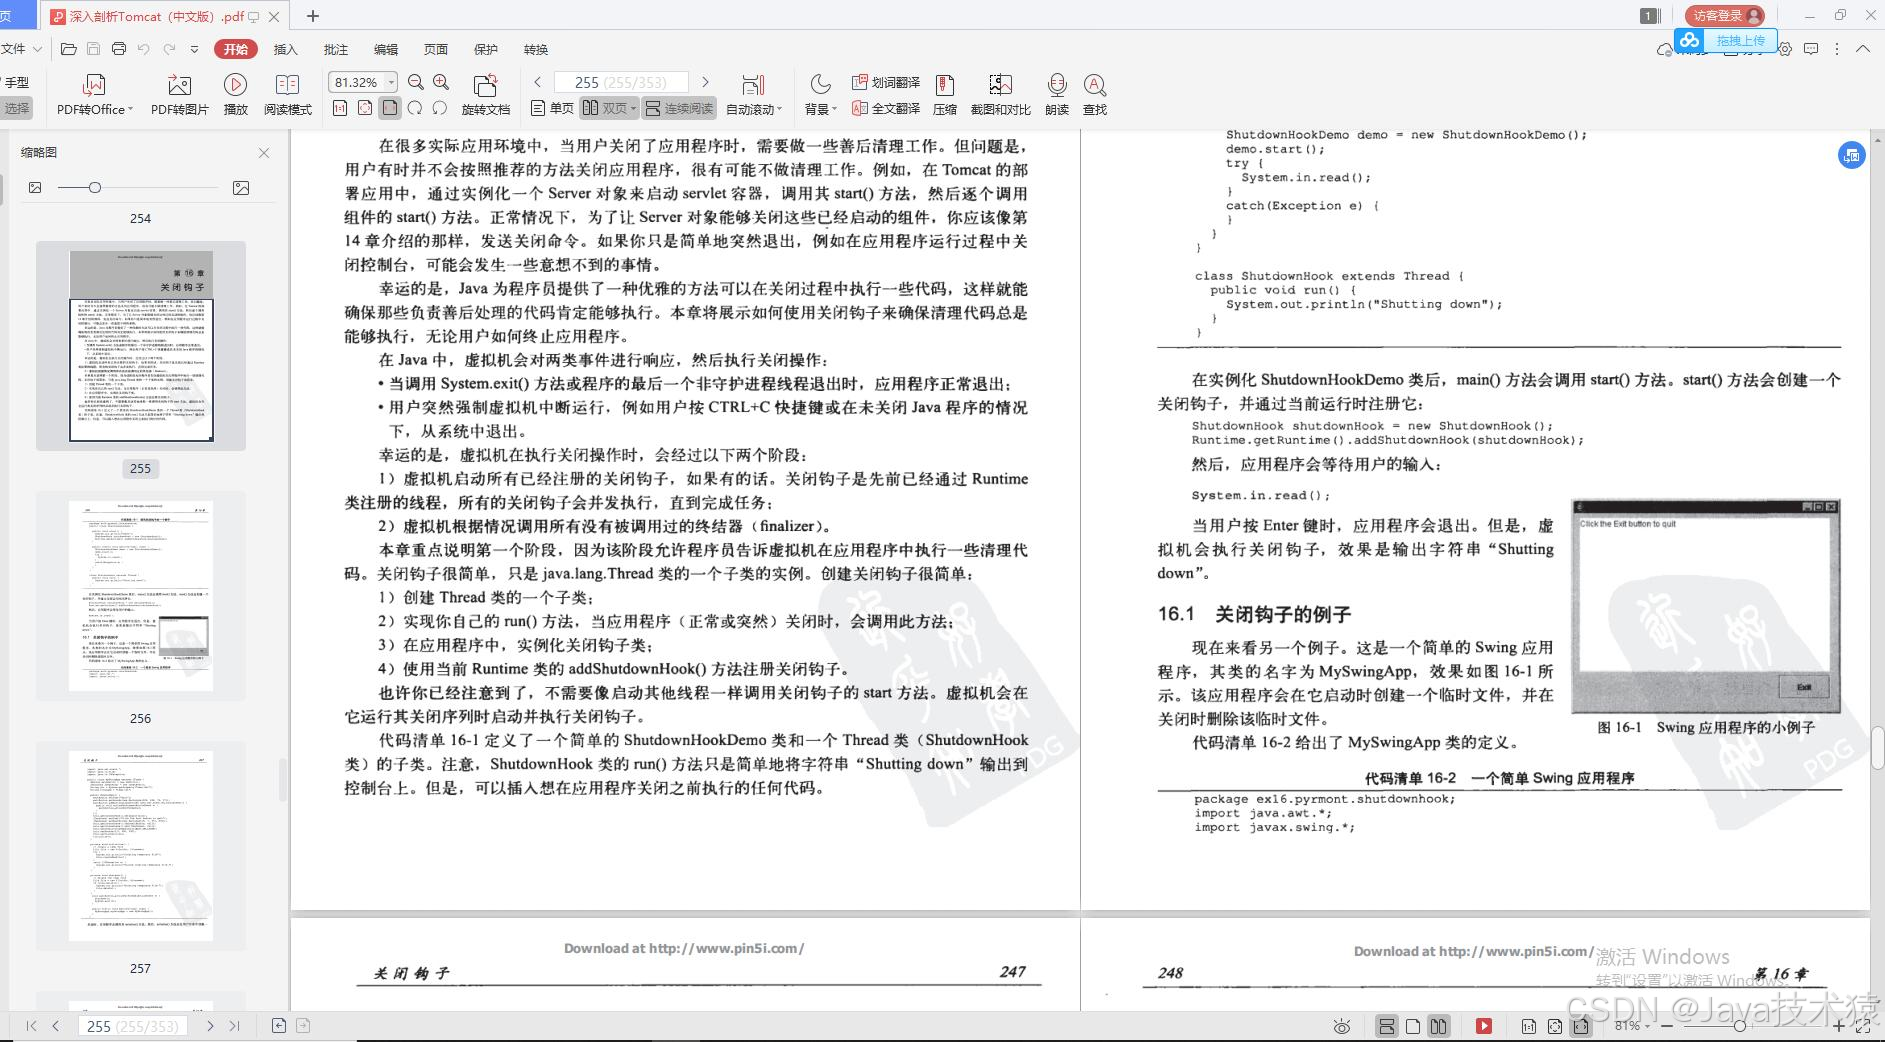Select page 256 thumbnail
Image resolution: width=1885 pixels, height=1042 pixels.
pyautogui.click(x=141, y=595)
